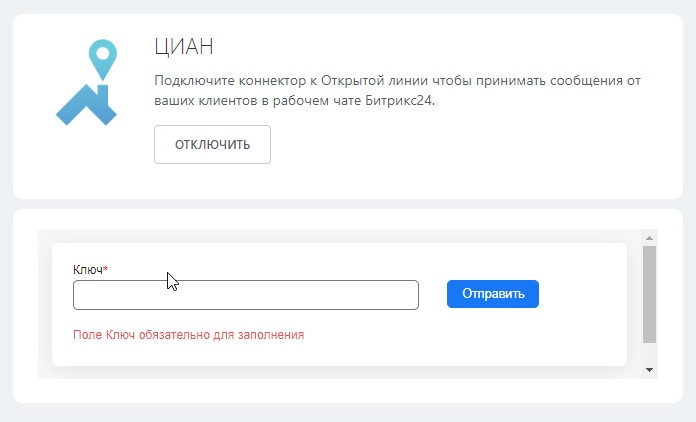Click the ОТКЛЮЧИТЬ button

212,144
